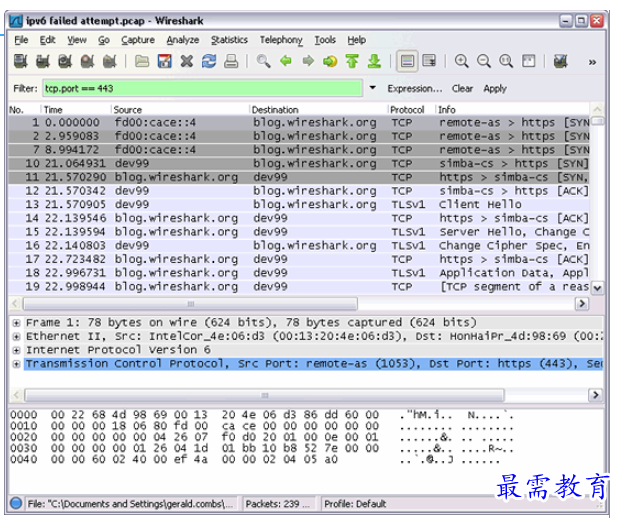Open the Capture menu

138,40
